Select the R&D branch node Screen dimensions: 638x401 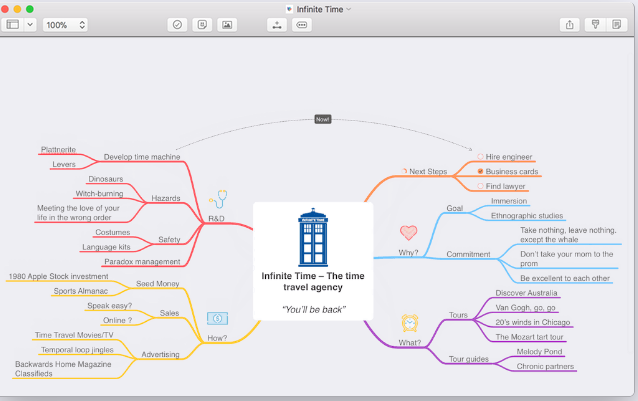pyautogui.click(x=215, y=217)
